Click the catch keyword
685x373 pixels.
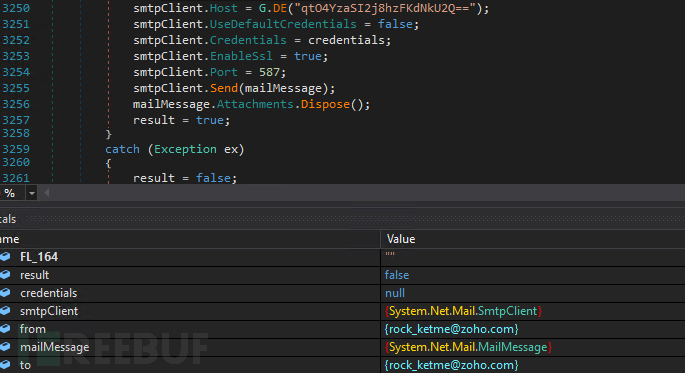tap(122, 149)
